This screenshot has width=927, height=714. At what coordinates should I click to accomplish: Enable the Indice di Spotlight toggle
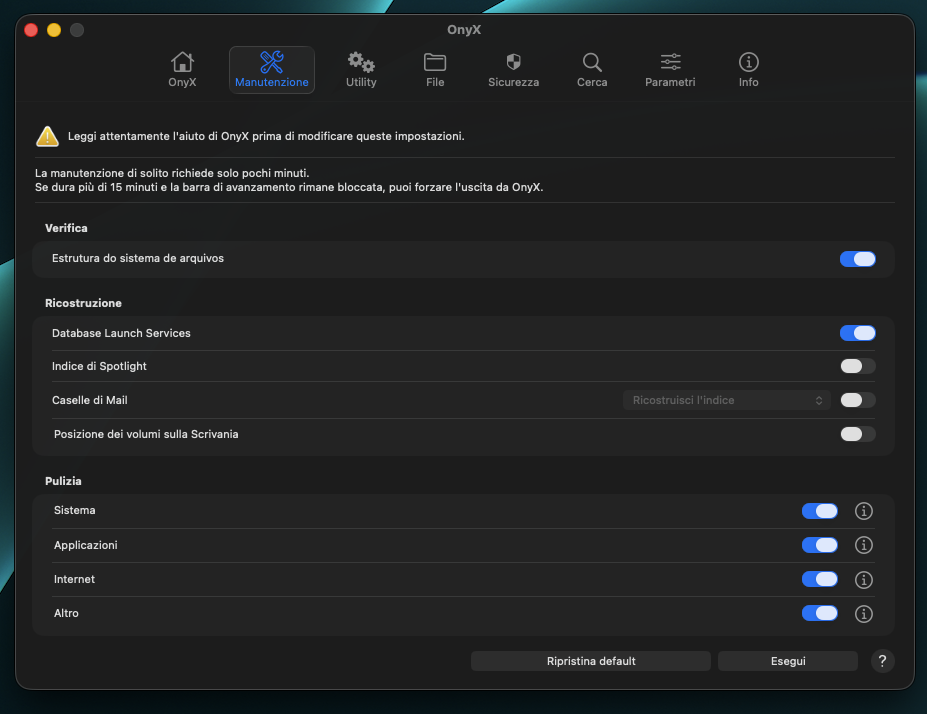point(857,366)
